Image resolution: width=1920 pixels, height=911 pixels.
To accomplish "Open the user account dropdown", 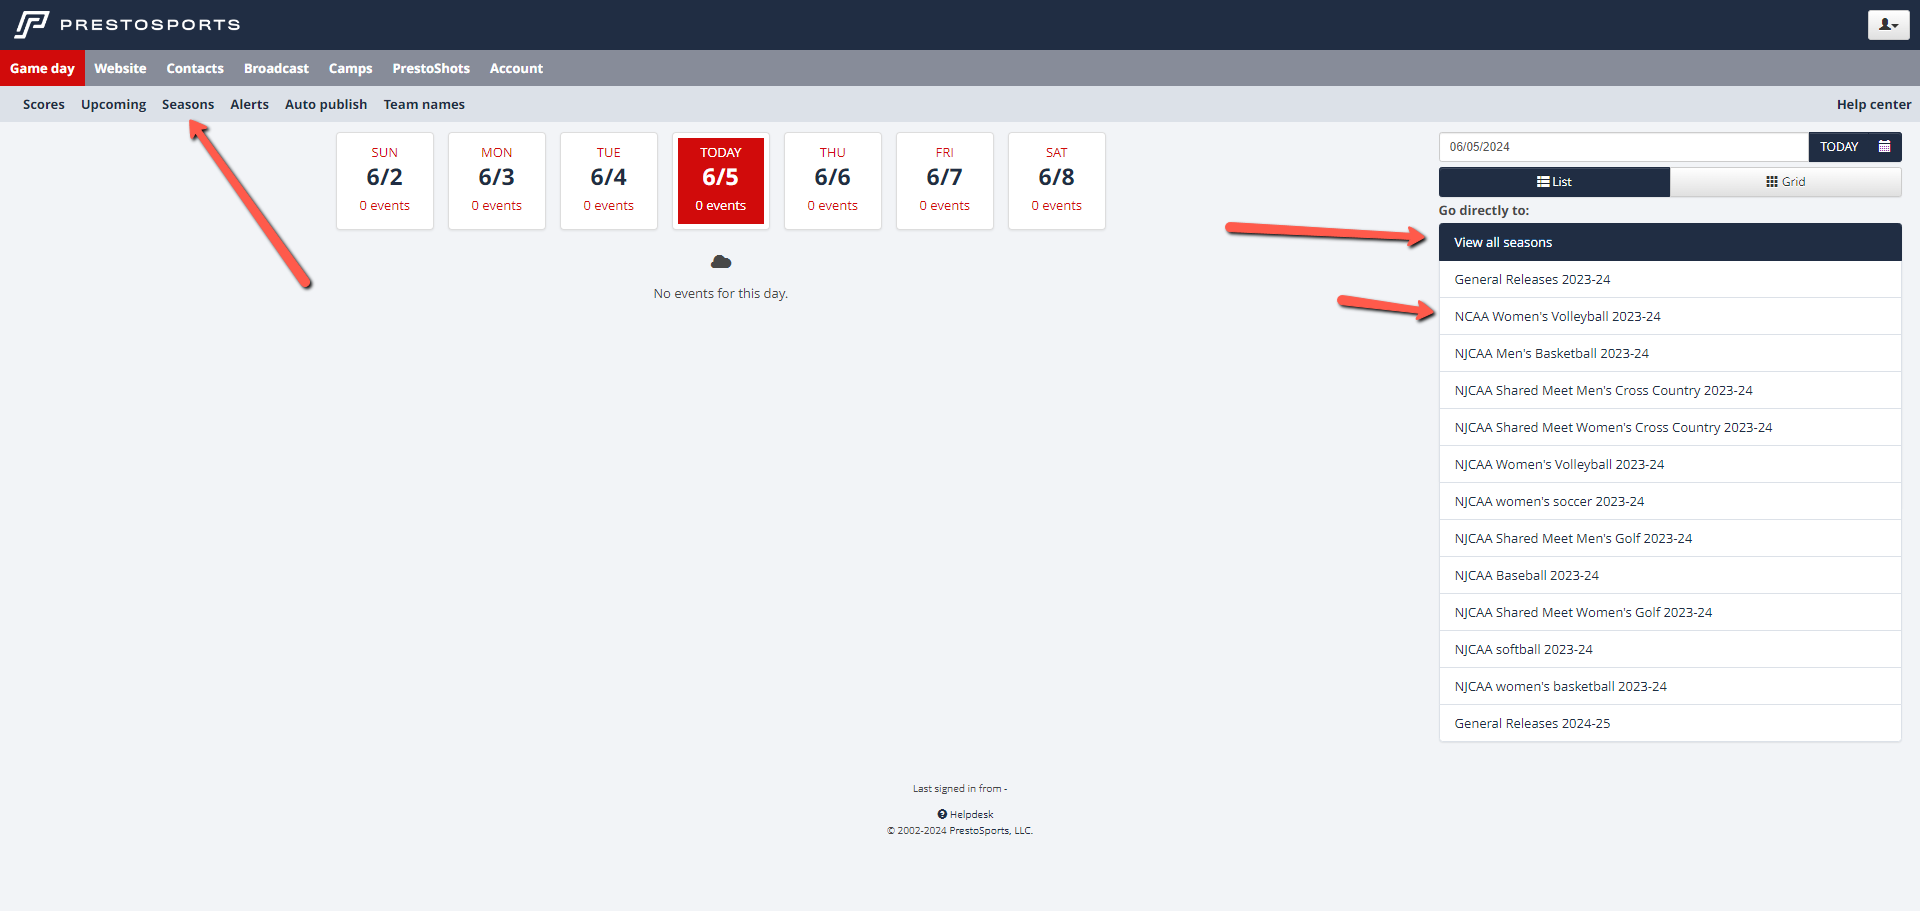I will pos(1888,25).
